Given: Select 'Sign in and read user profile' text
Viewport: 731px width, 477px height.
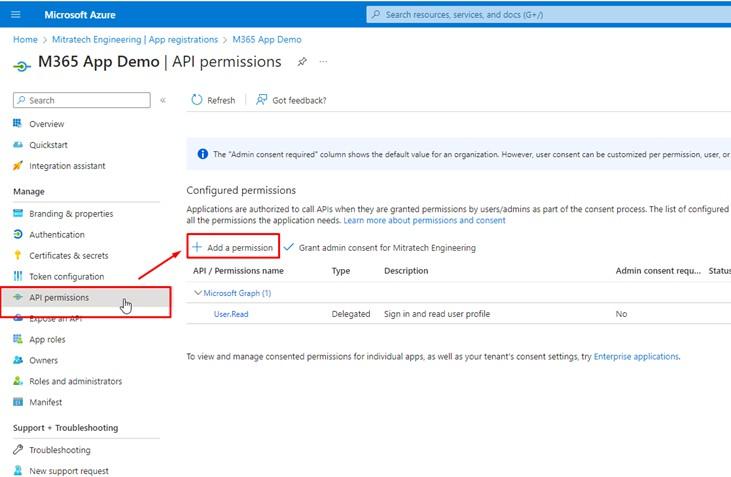Looking at the screenshot, I should [x=437, y=314].
